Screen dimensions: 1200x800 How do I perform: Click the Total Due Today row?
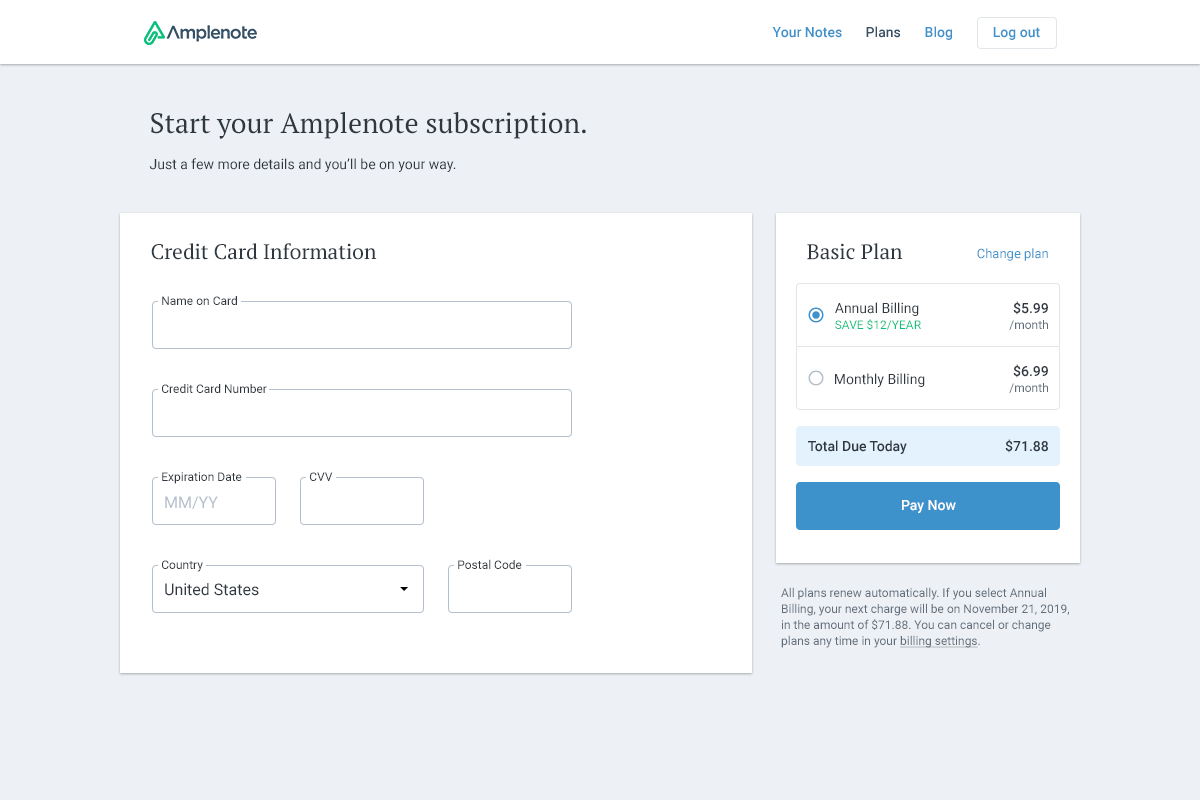[927, 446]
